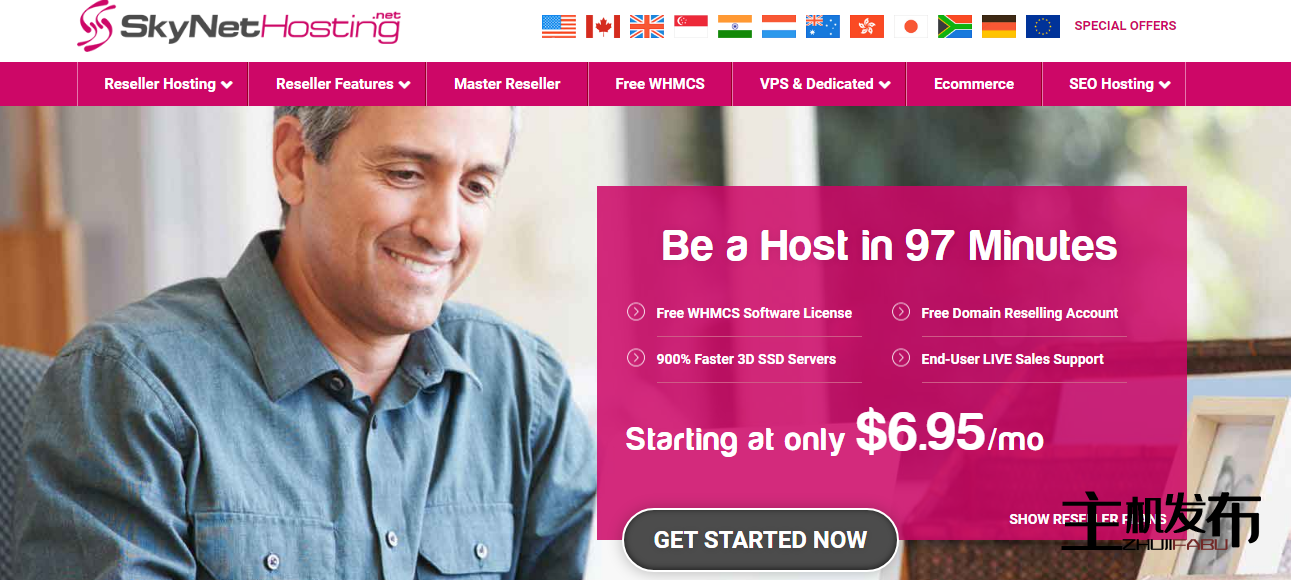Click the United States flag icon
Viewport: 1291px width, 580px height.
tap(559, 26)
